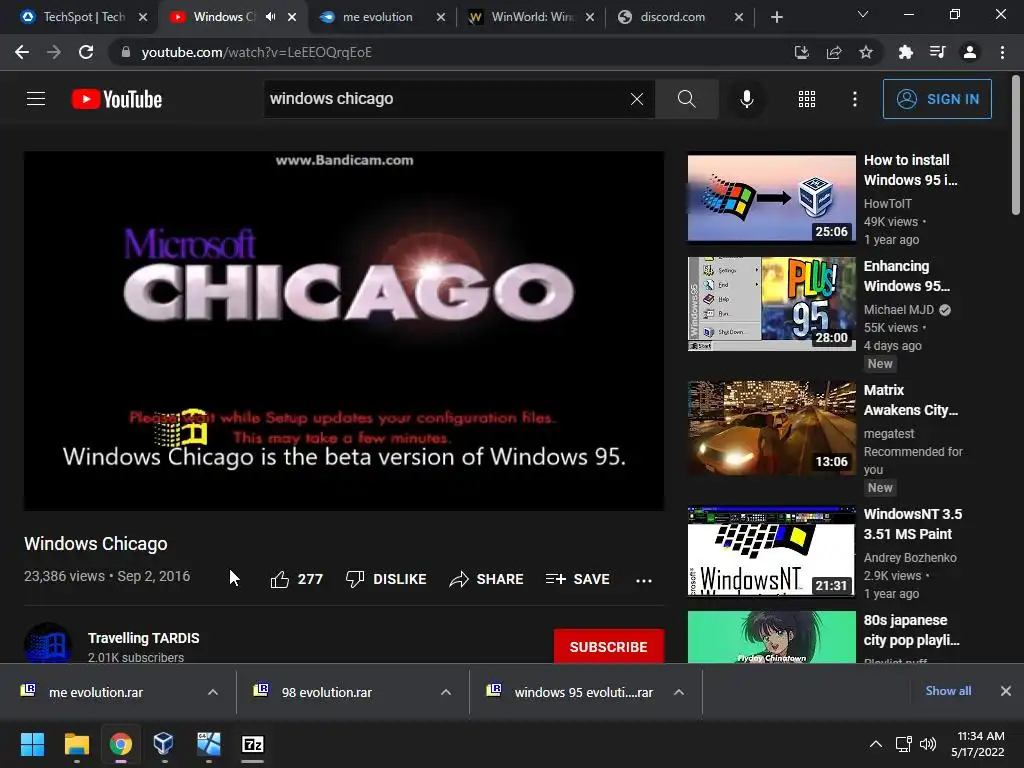Open the YouTube hamburger guide menu
Viewport: 1024px width, 768px height.
pyautogui.click(x=36, y=99)
